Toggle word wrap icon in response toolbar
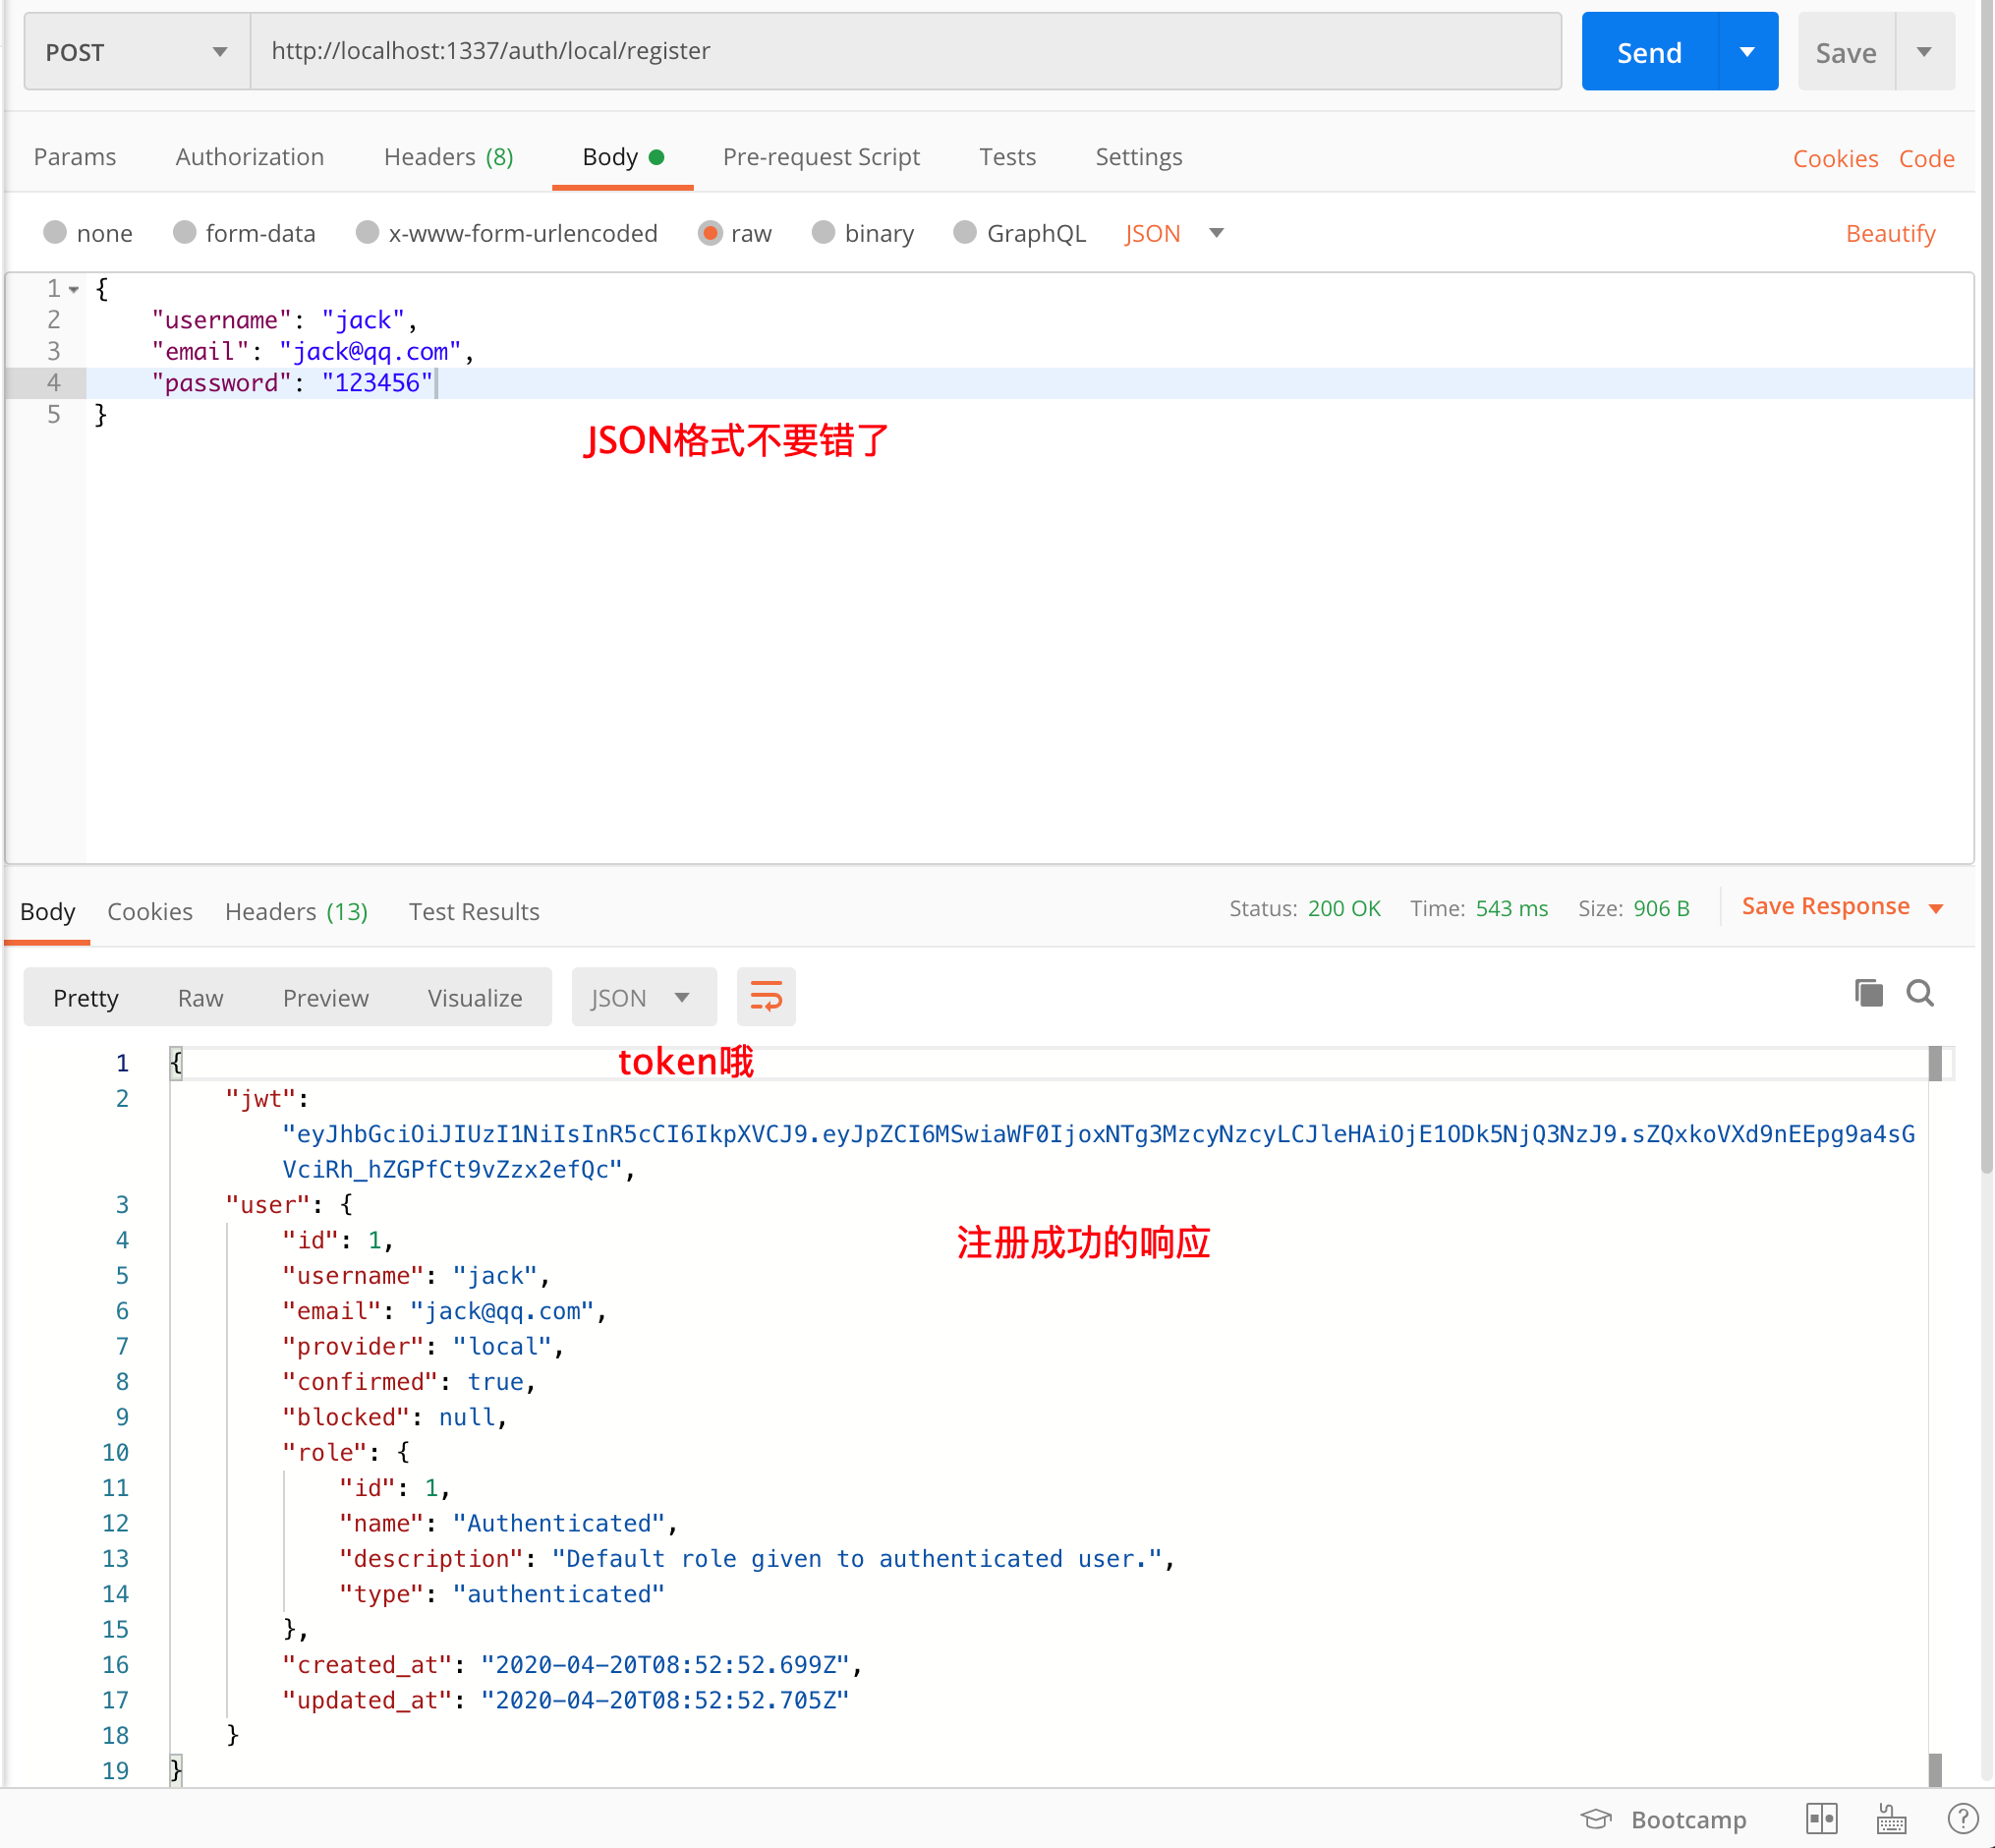 tap(766, 996)
